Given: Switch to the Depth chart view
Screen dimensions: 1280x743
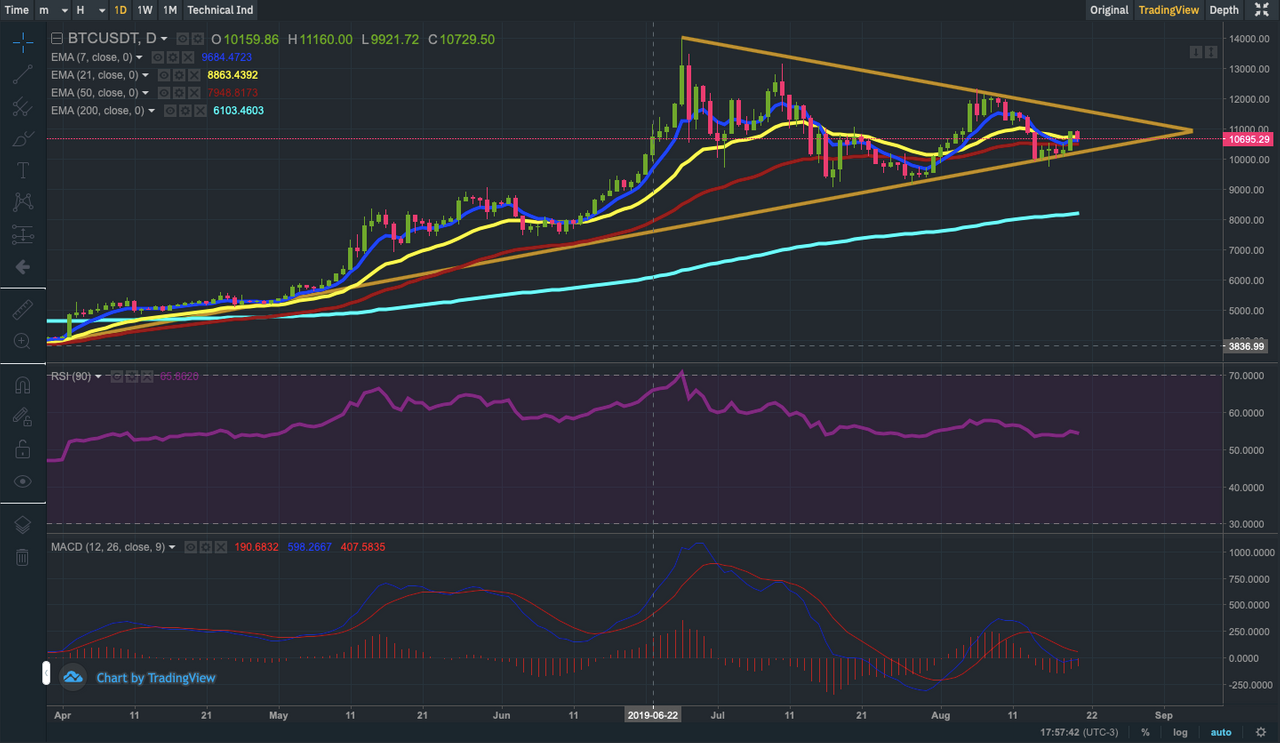Looking at the screenshot, I should [1224, 10].
